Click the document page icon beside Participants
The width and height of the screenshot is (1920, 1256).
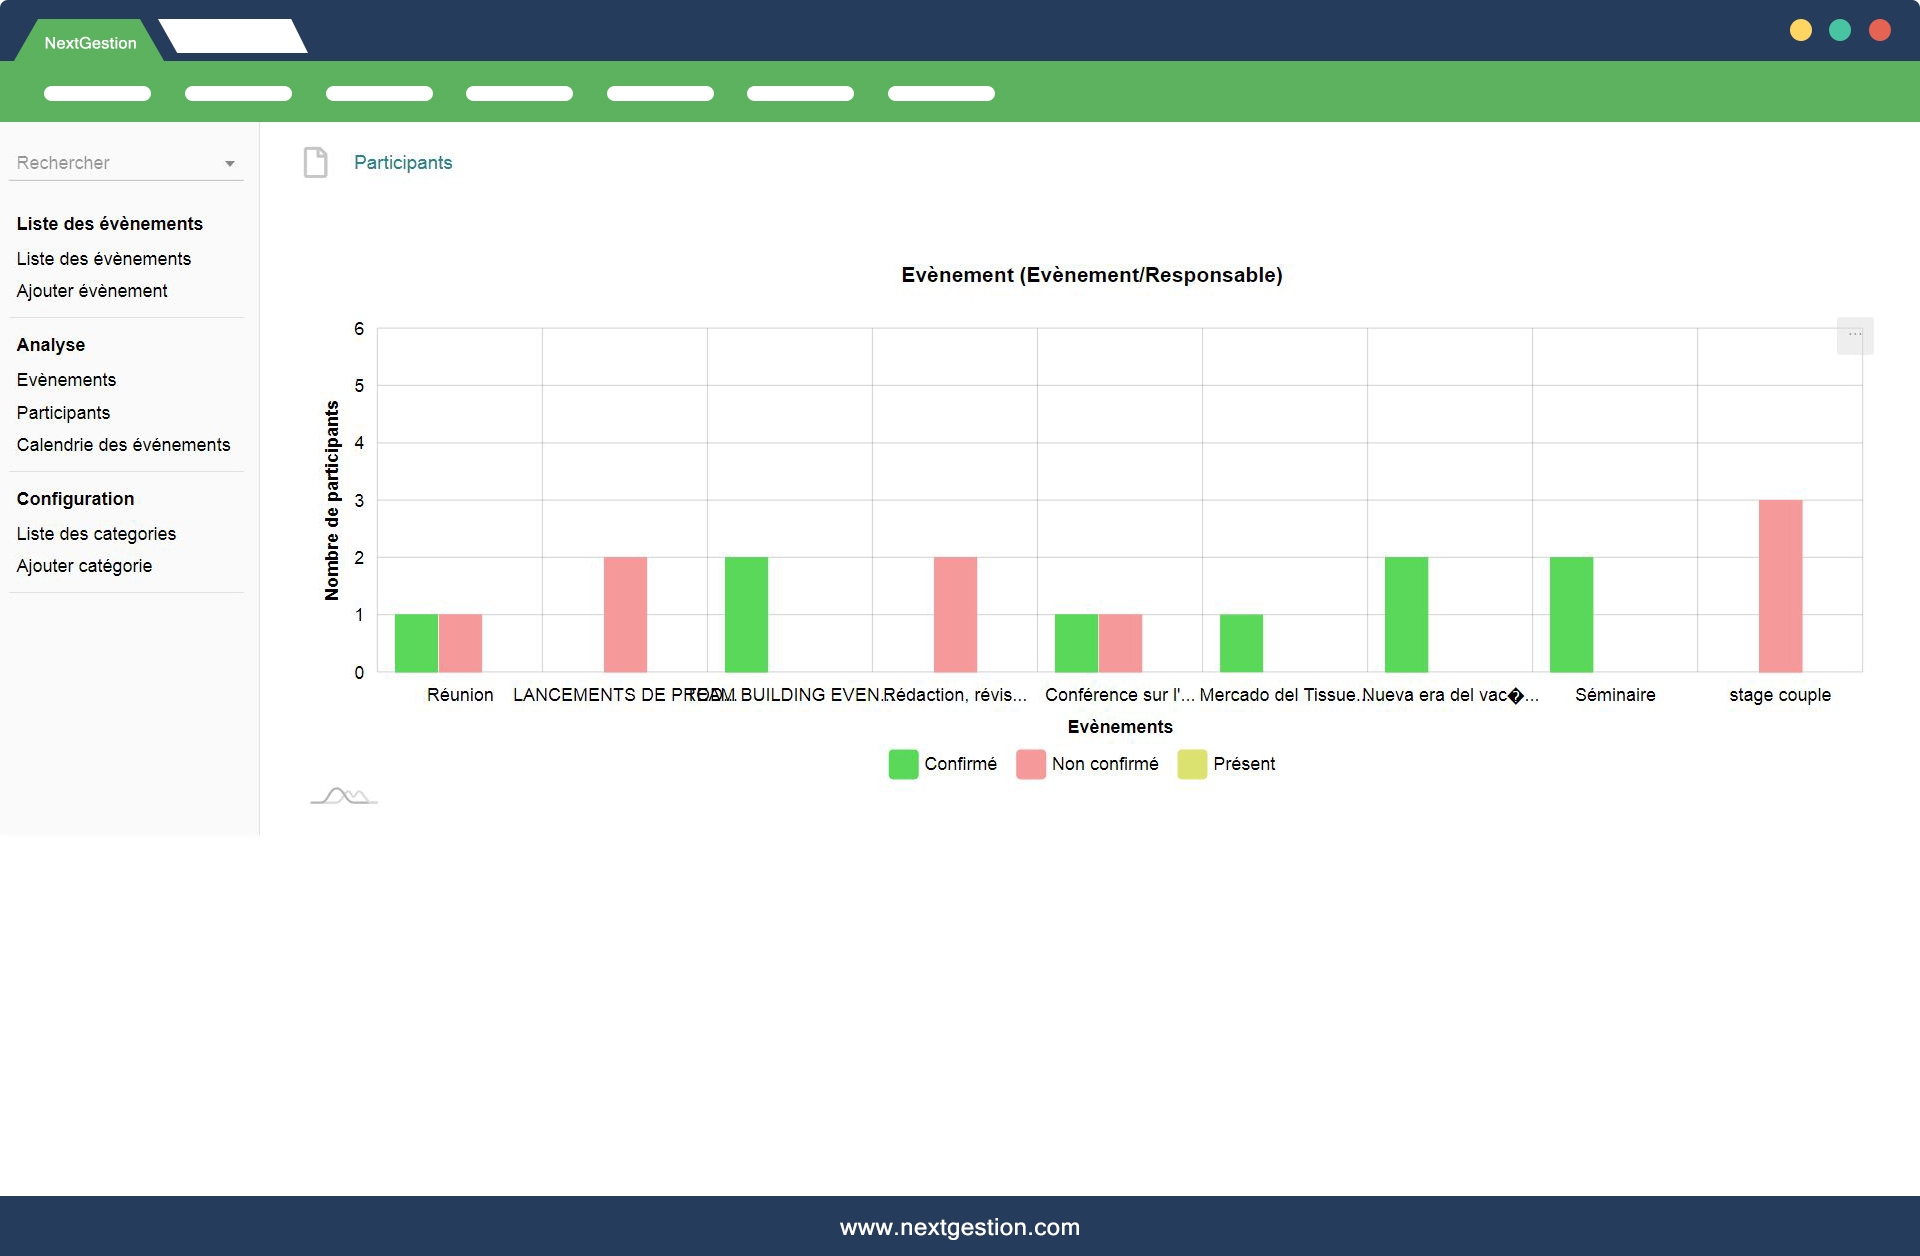pyautogui.click(x=315, y=162)
